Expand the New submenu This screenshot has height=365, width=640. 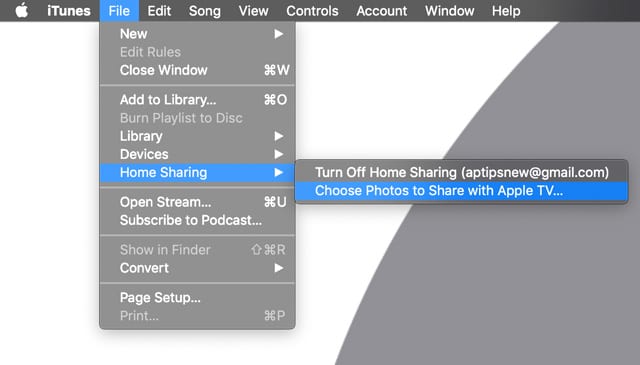pyautogui.click(x=198, y=34)
